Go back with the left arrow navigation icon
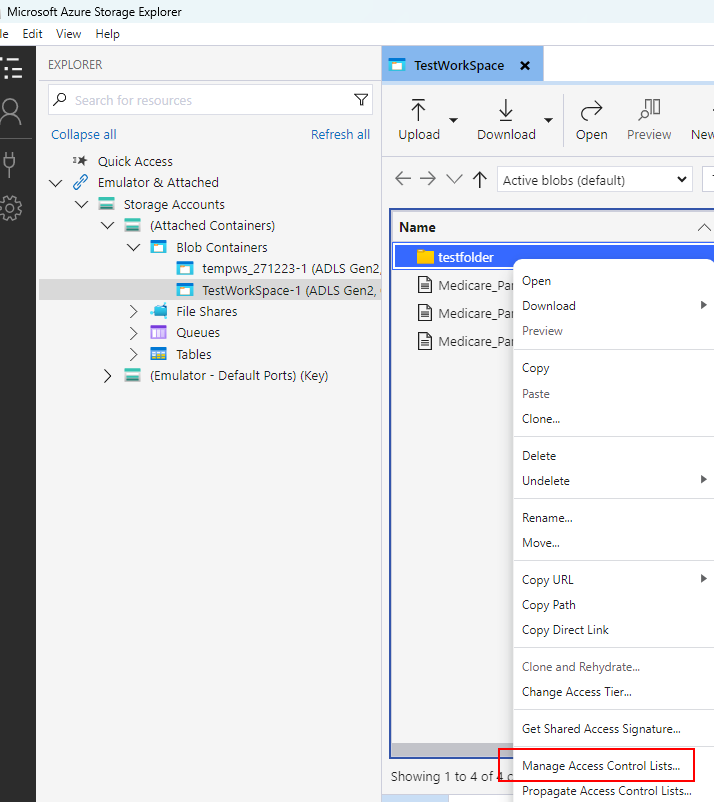Screen dimensions: 714x802 click(403, 179)
